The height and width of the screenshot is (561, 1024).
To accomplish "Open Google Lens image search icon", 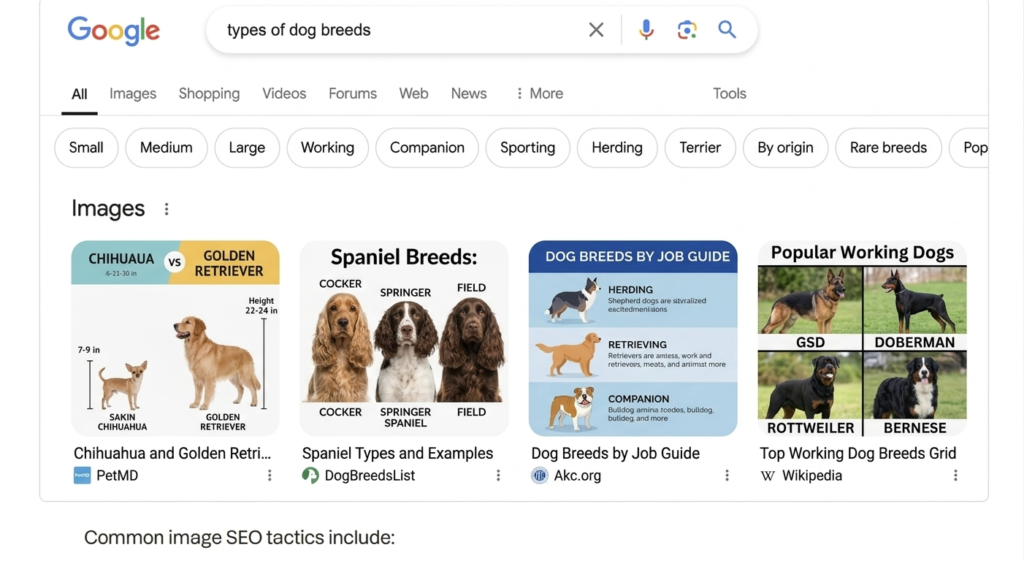I will pos(687,29).
